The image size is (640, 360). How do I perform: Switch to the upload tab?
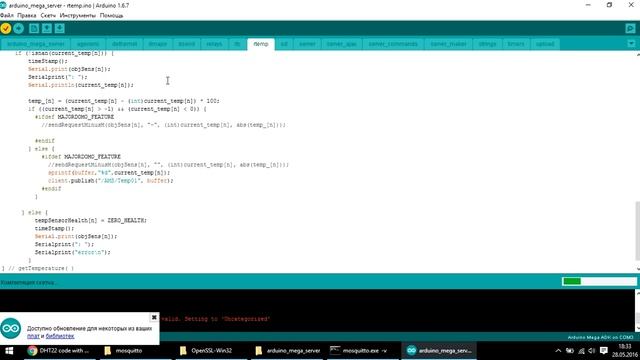pyautogui.click(x=545, y=44)
